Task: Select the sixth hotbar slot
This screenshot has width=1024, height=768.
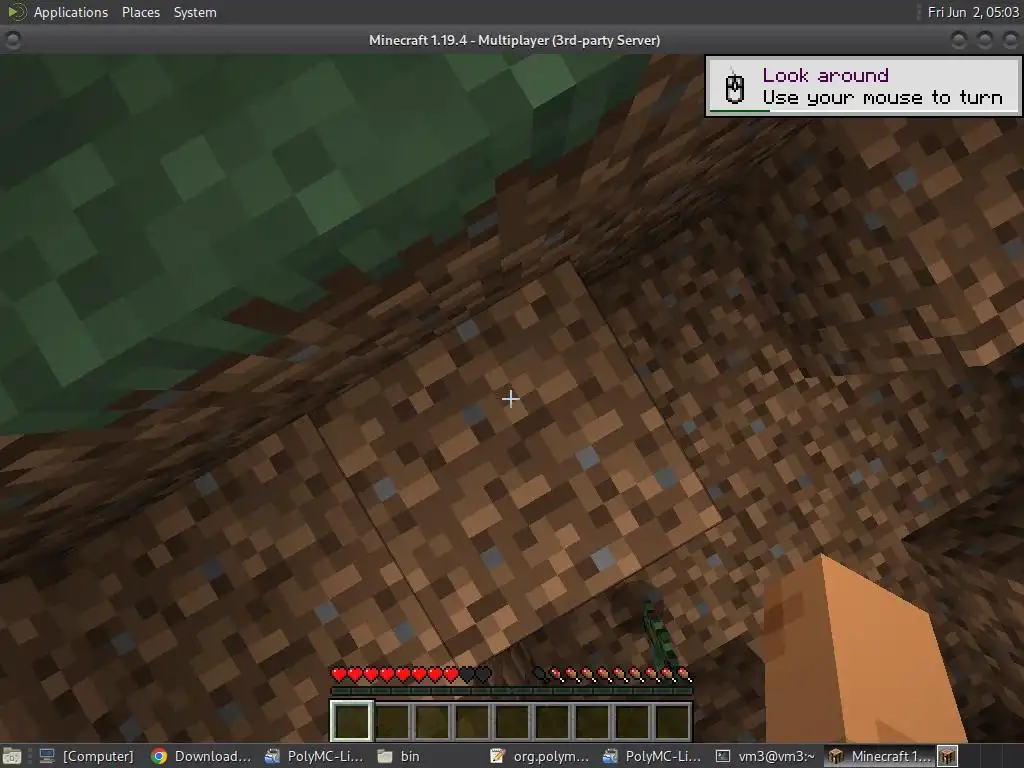Action: [552, 721]
